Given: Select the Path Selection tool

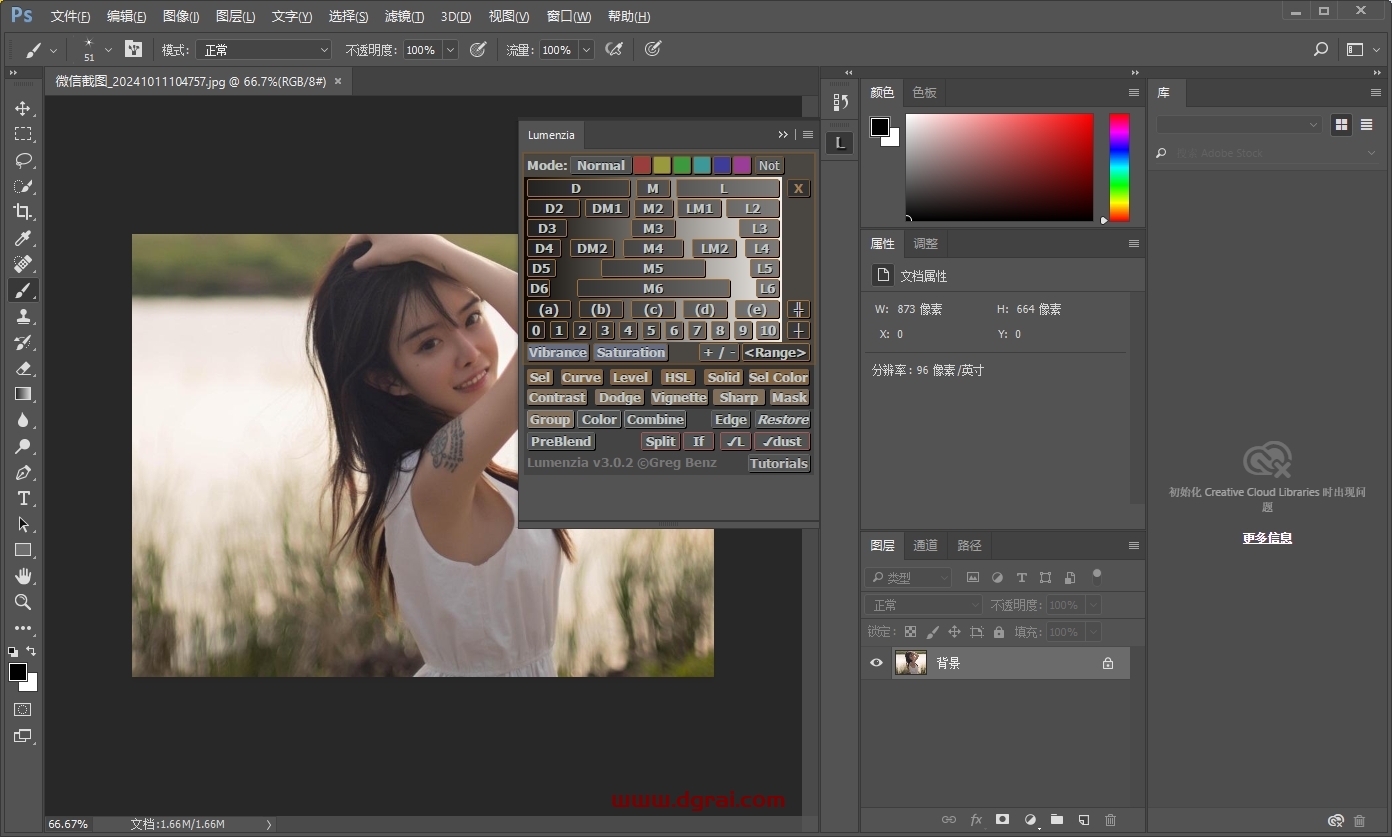Looking at the screenshot, I should click(23, 524).
